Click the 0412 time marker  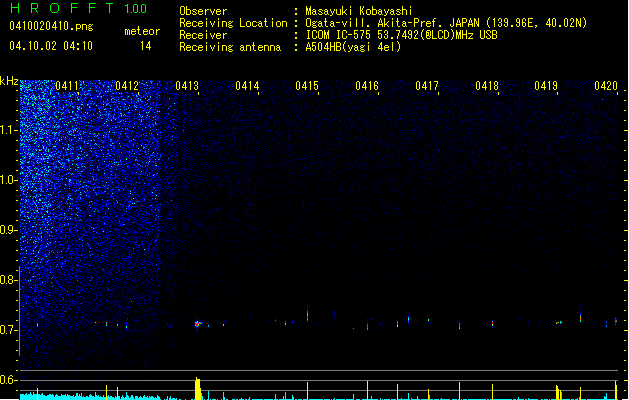point(127,86)
